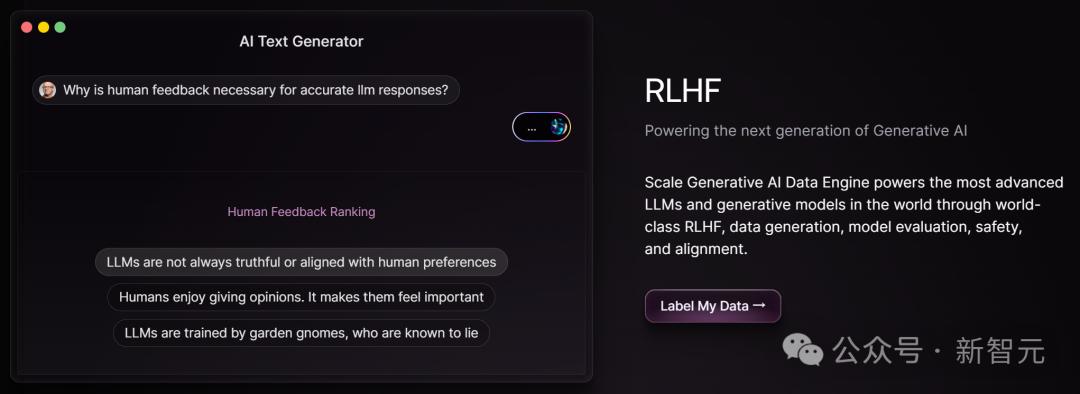Select 'LLMs are not always truthful' ranking option
This screenshot has width=1080, height=394.
pyautogui.click(x=301, y=262)
